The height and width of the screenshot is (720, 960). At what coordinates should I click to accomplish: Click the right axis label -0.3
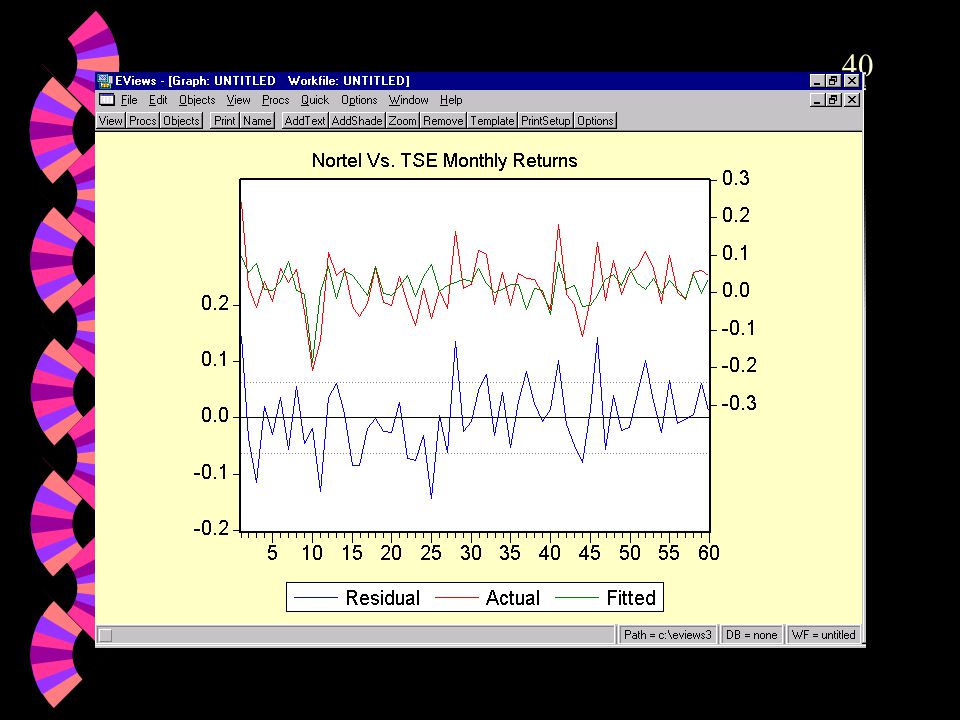tap(739, 403)
